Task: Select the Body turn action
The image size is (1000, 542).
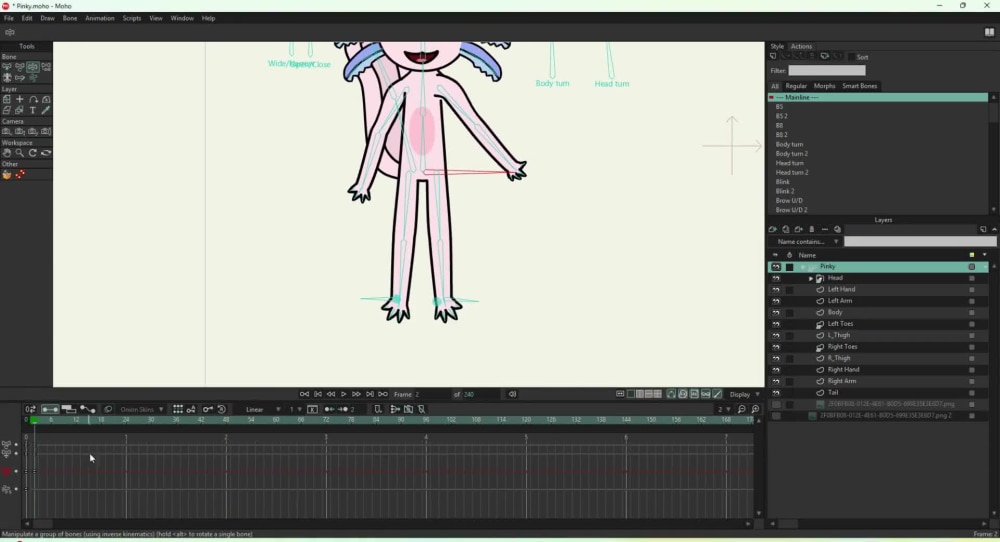Action: 790,144
